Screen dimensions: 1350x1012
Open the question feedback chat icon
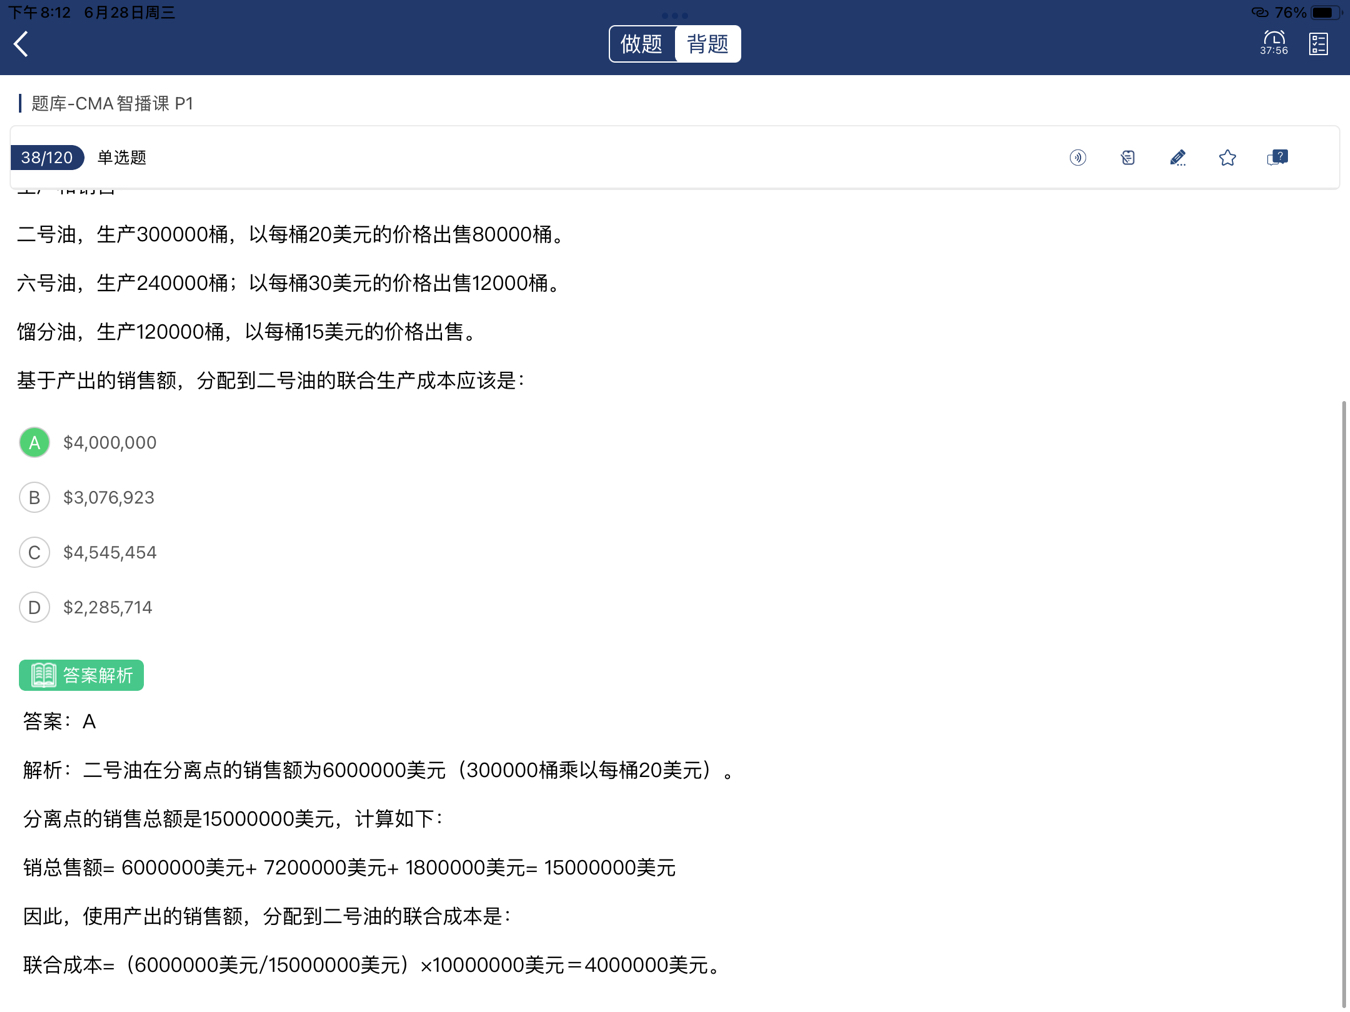1277,158
